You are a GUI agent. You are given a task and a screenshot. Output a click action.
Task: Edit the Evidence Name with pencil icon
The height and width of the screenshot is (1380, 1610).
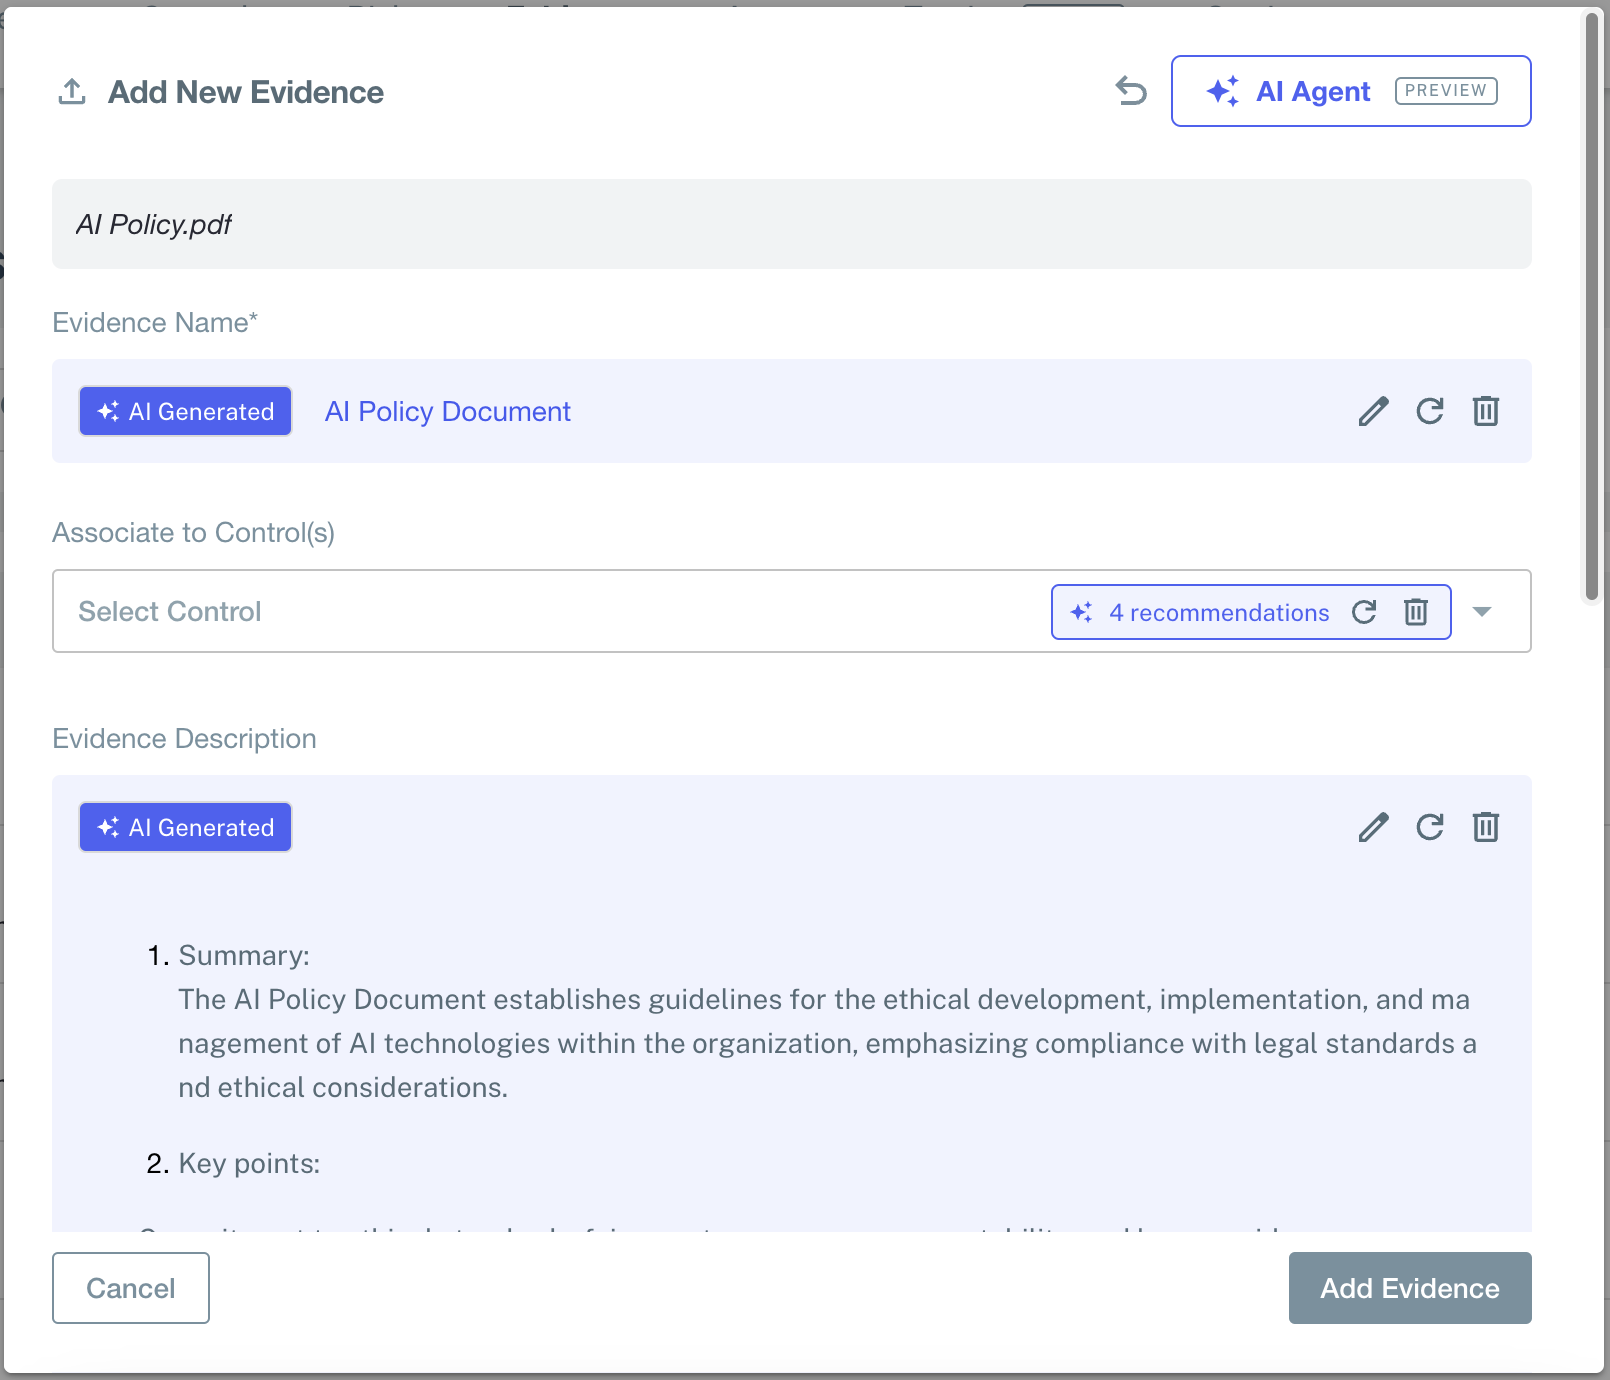click(x=1373, y=411)
